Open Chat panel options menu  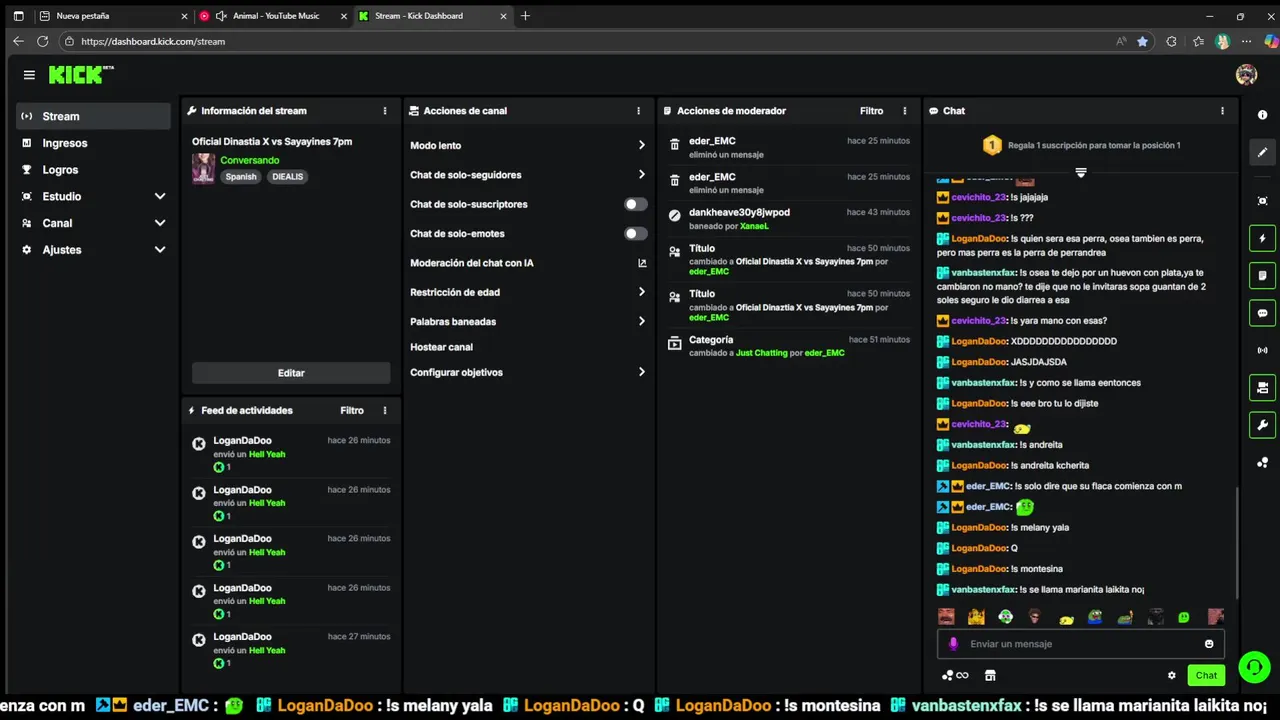1222,111
